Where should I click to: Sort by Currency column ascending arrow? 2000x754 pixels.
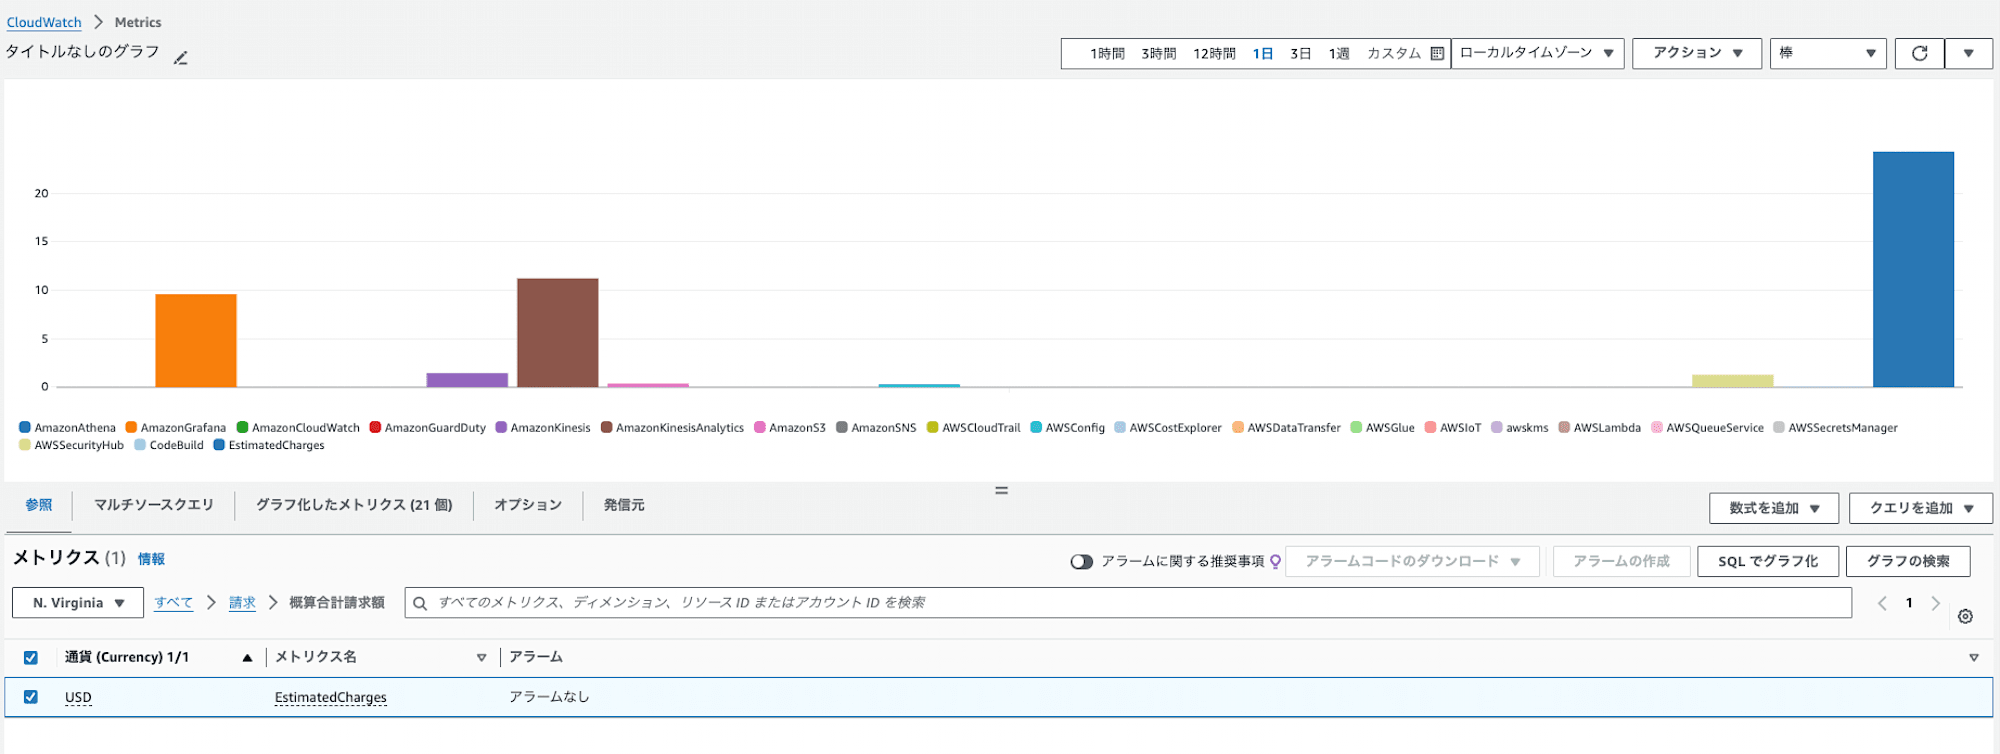(247, 657)
